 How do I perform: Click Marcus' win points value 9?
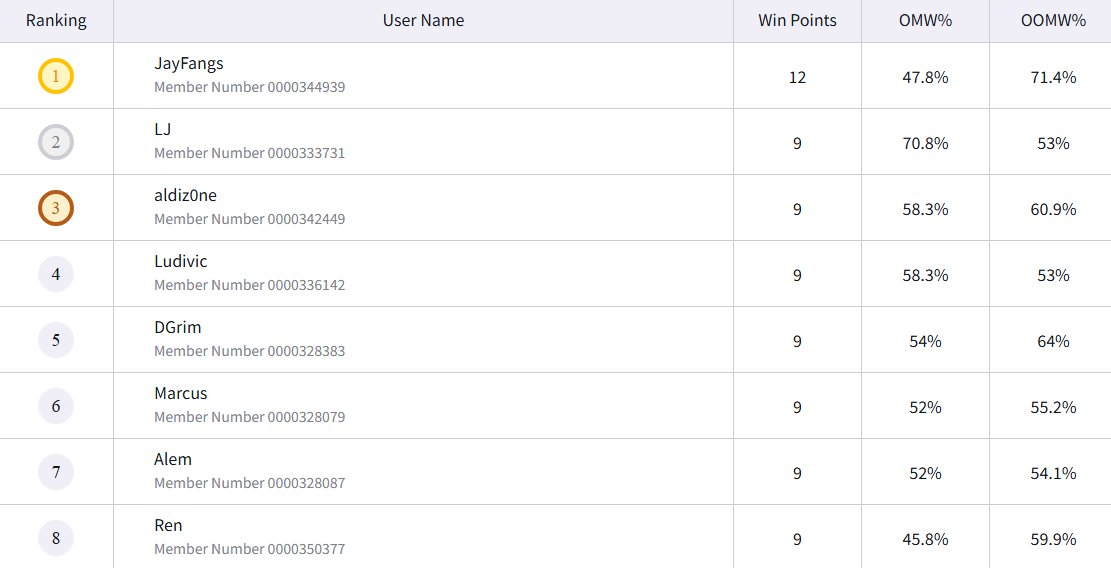point(797,406)
